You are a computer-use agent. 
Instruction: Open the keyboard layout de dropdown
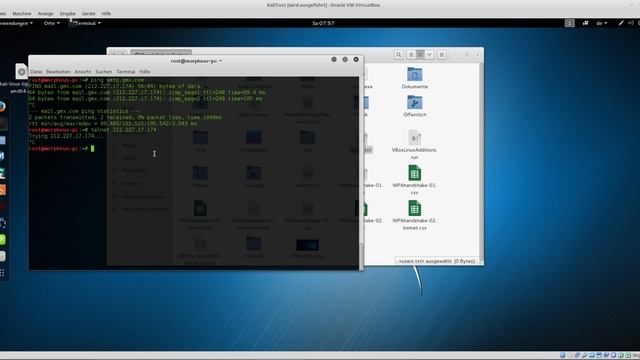tap(602, 23)
